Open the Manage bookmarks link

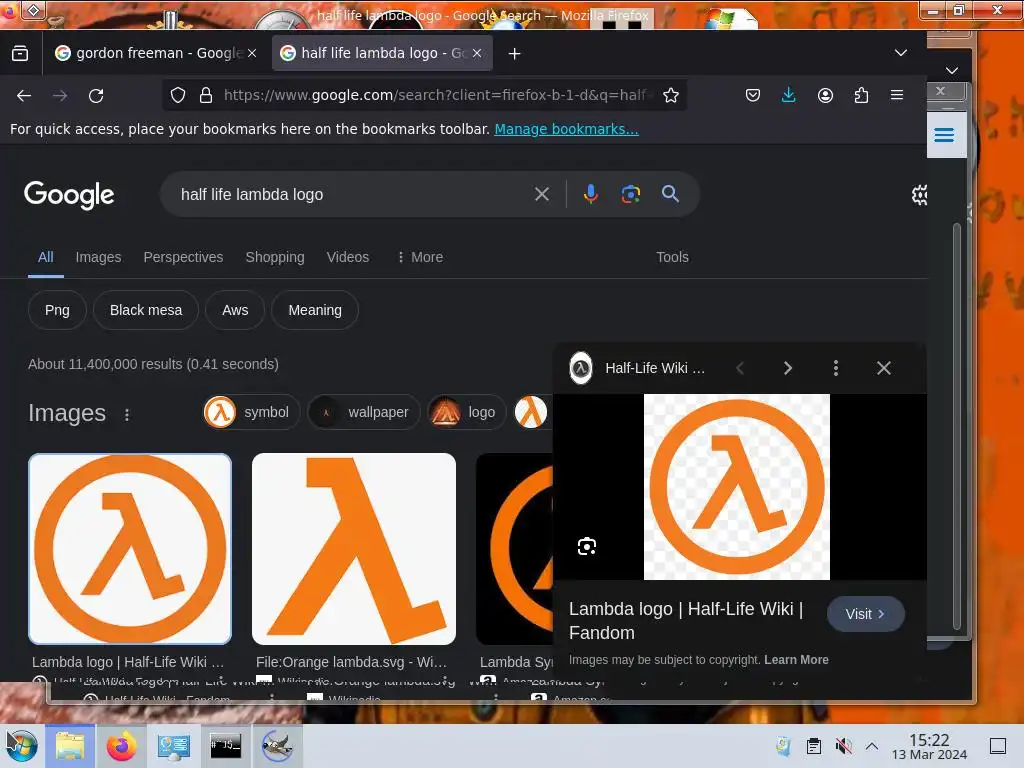tap(566, 129)
